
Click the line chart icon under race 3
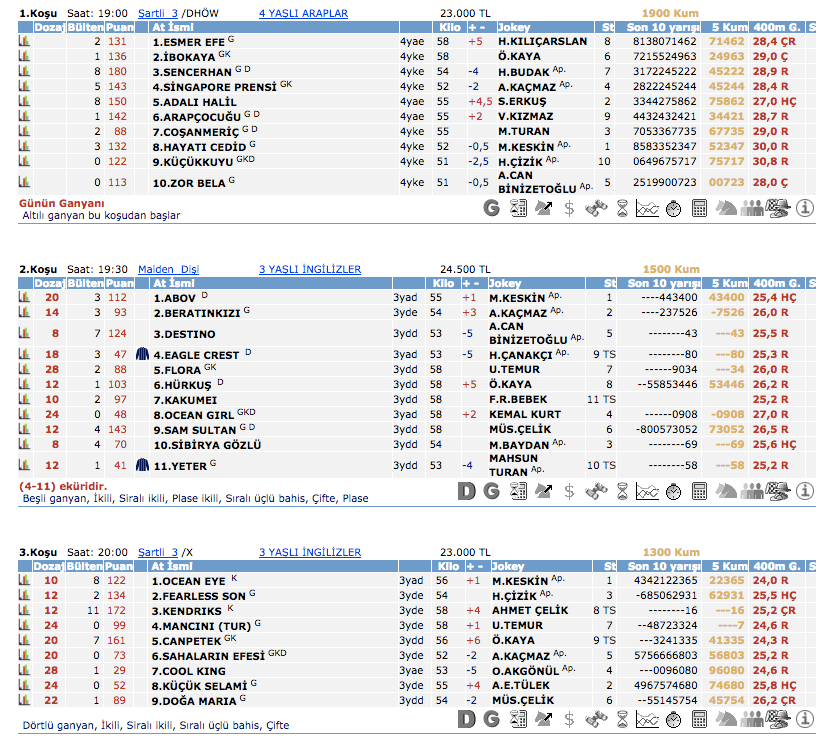647,719
